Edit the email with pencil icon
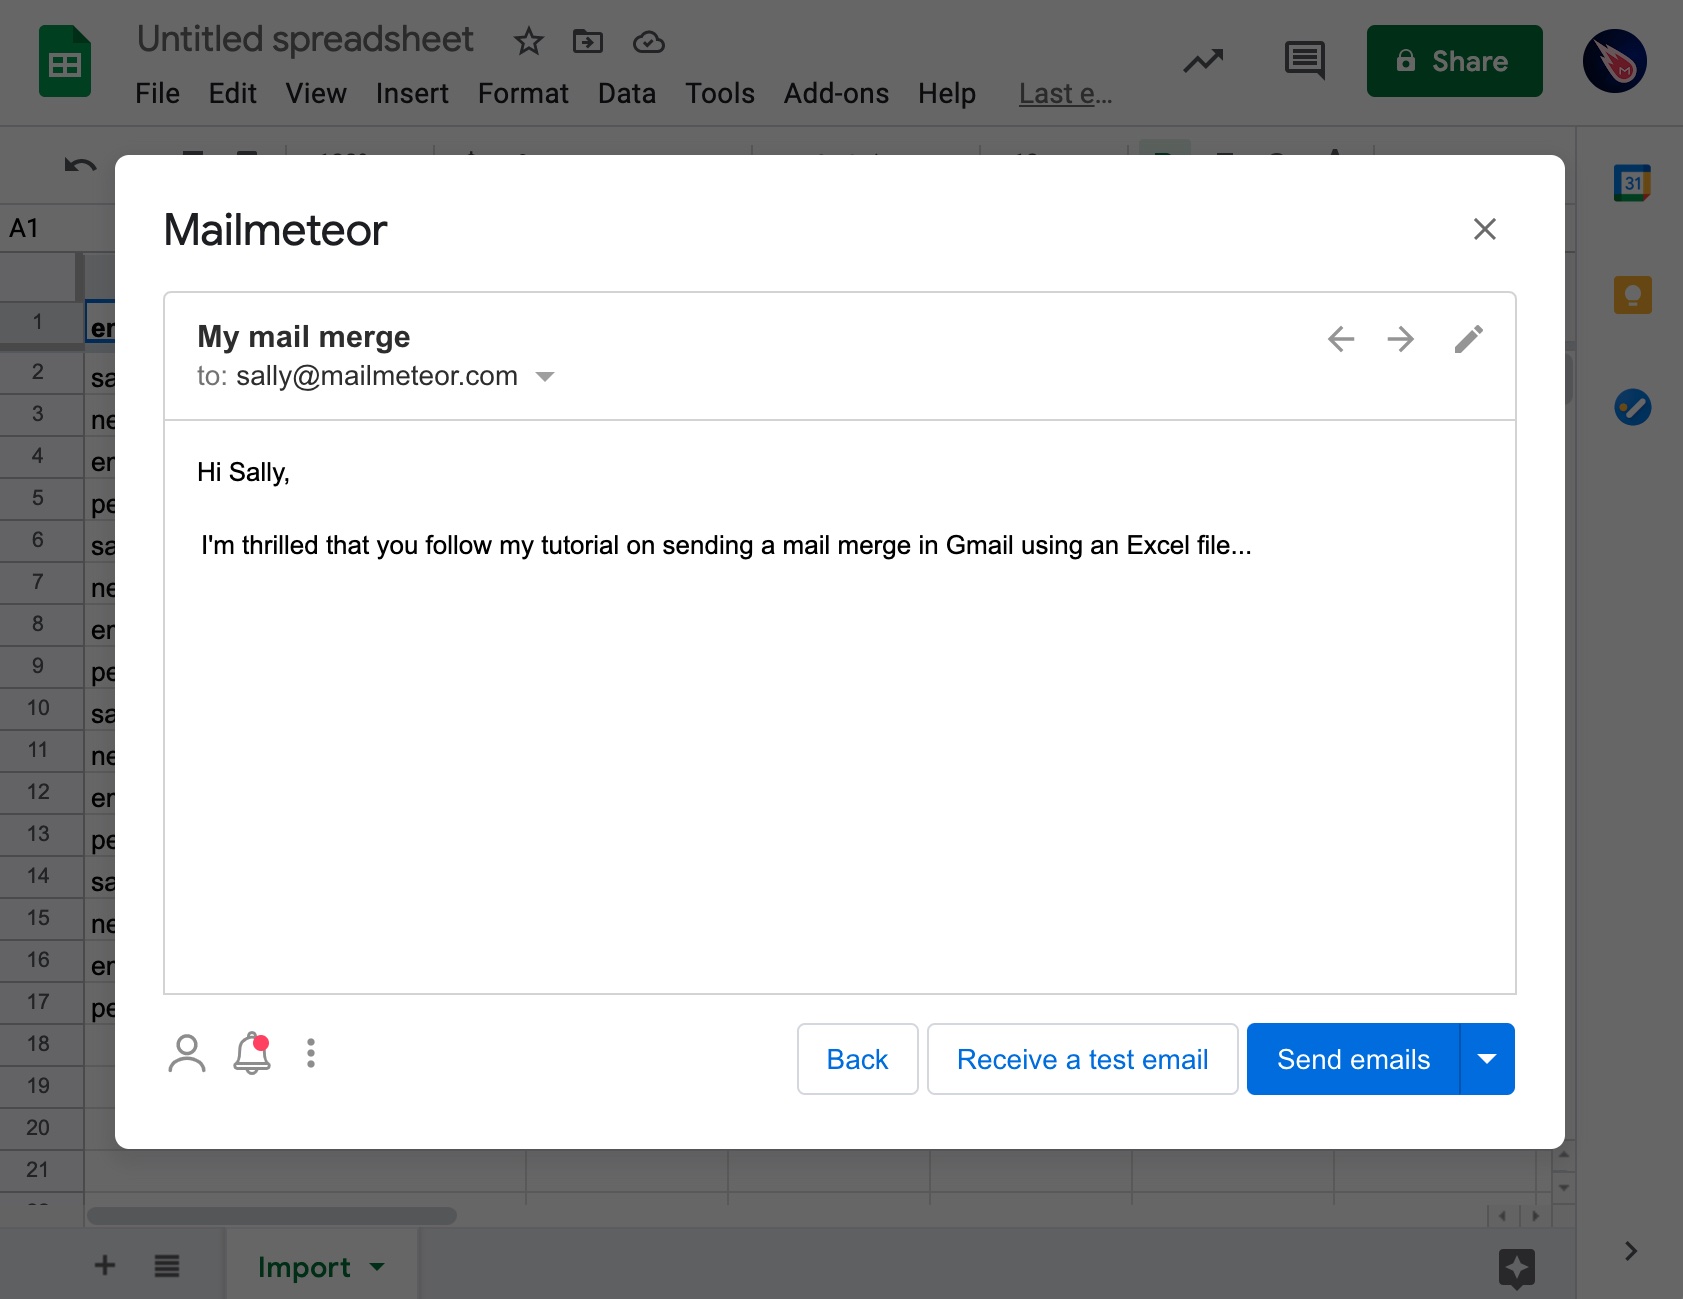1683x1299 pixels. (1468, 339)
